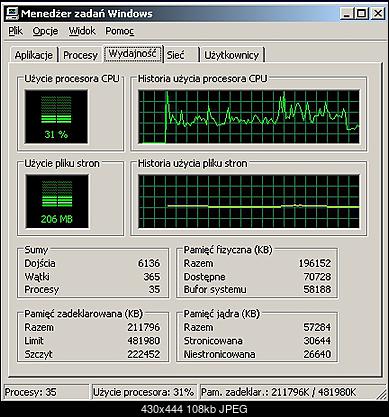389x417 pixels.
Task: Click the Limit value 481980
Action: 144,341
